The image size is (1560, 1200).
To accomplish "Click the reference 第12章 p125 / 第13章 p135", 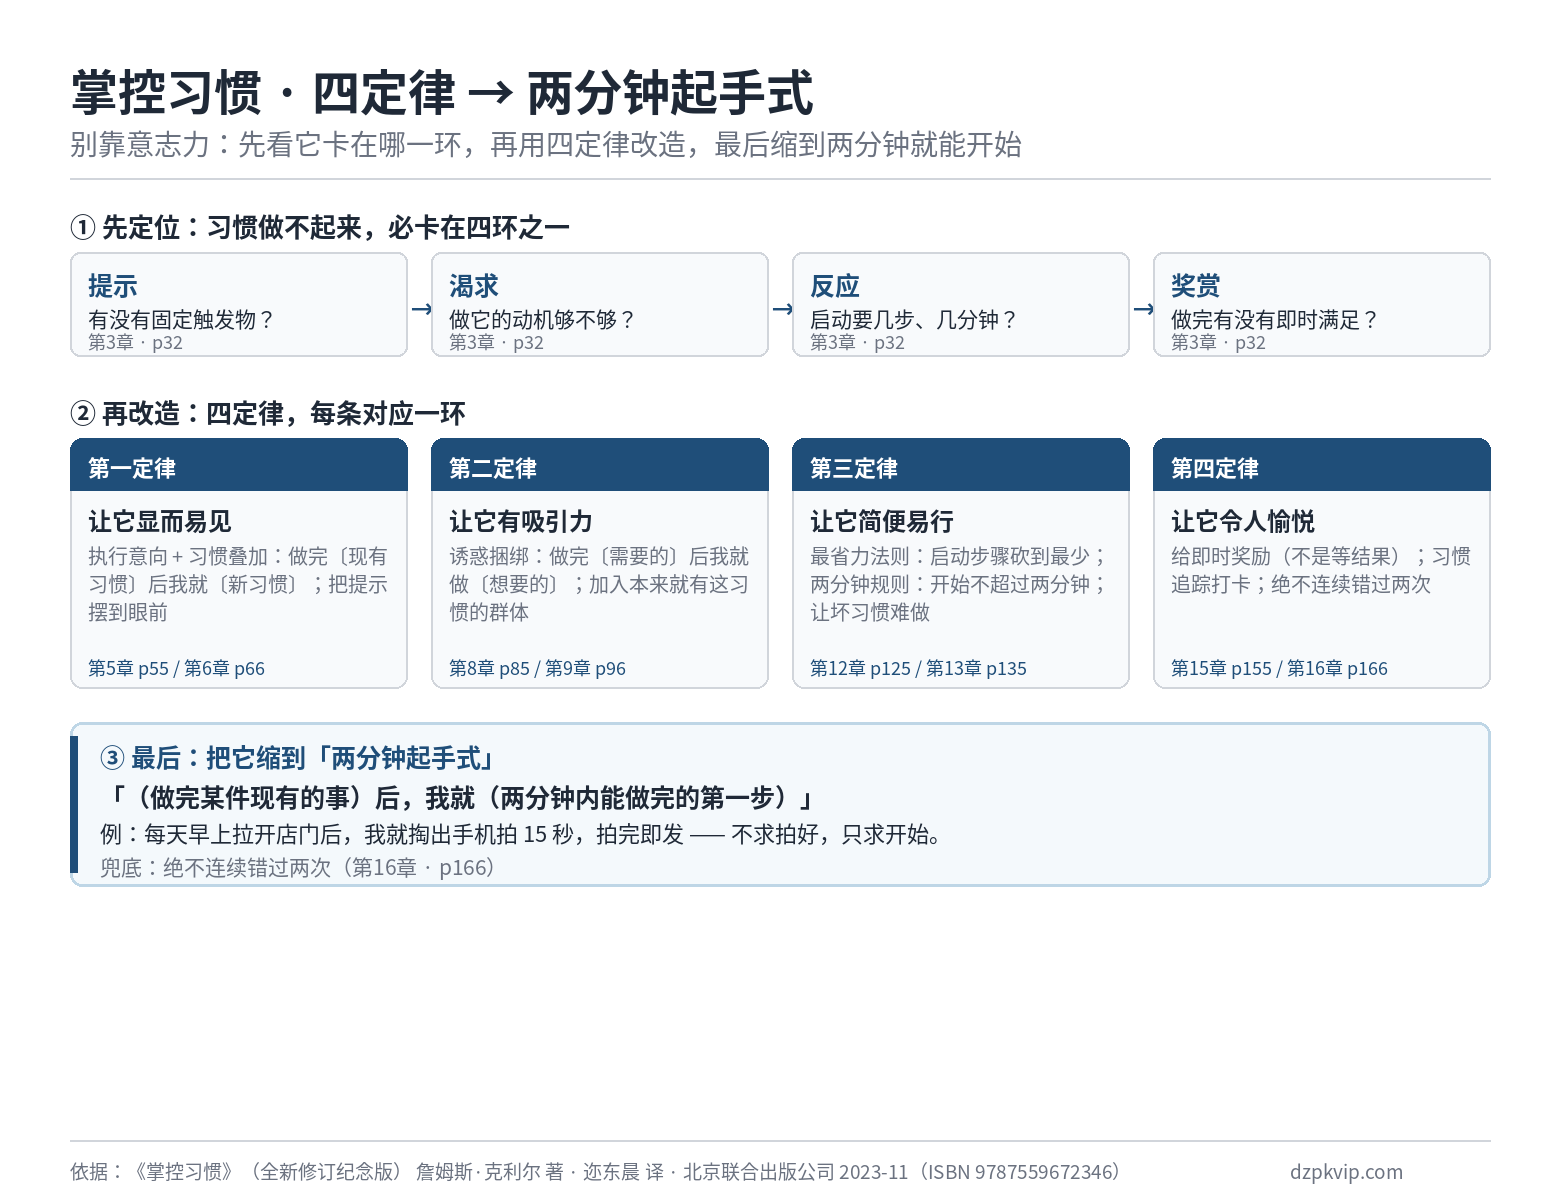I will 919,668.
